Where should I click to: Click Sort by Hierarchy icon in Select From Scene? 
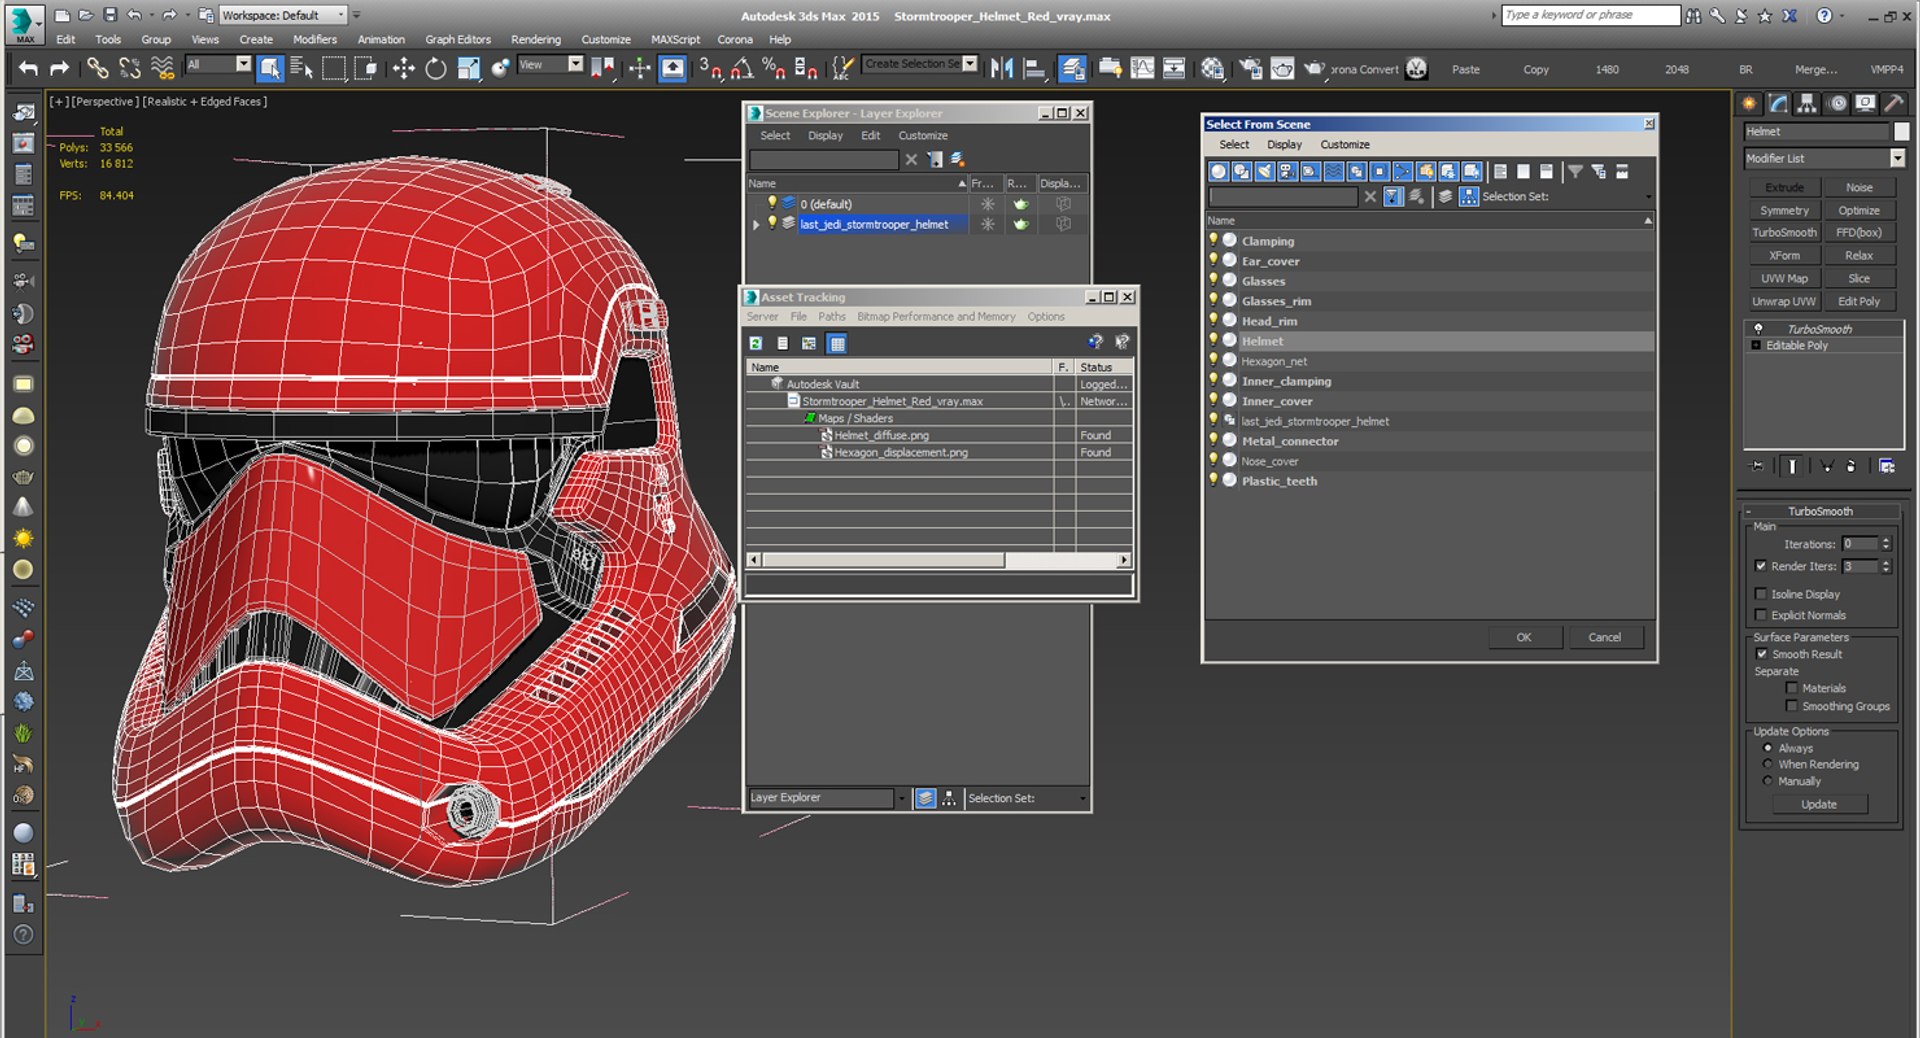tap(1469, 197)
